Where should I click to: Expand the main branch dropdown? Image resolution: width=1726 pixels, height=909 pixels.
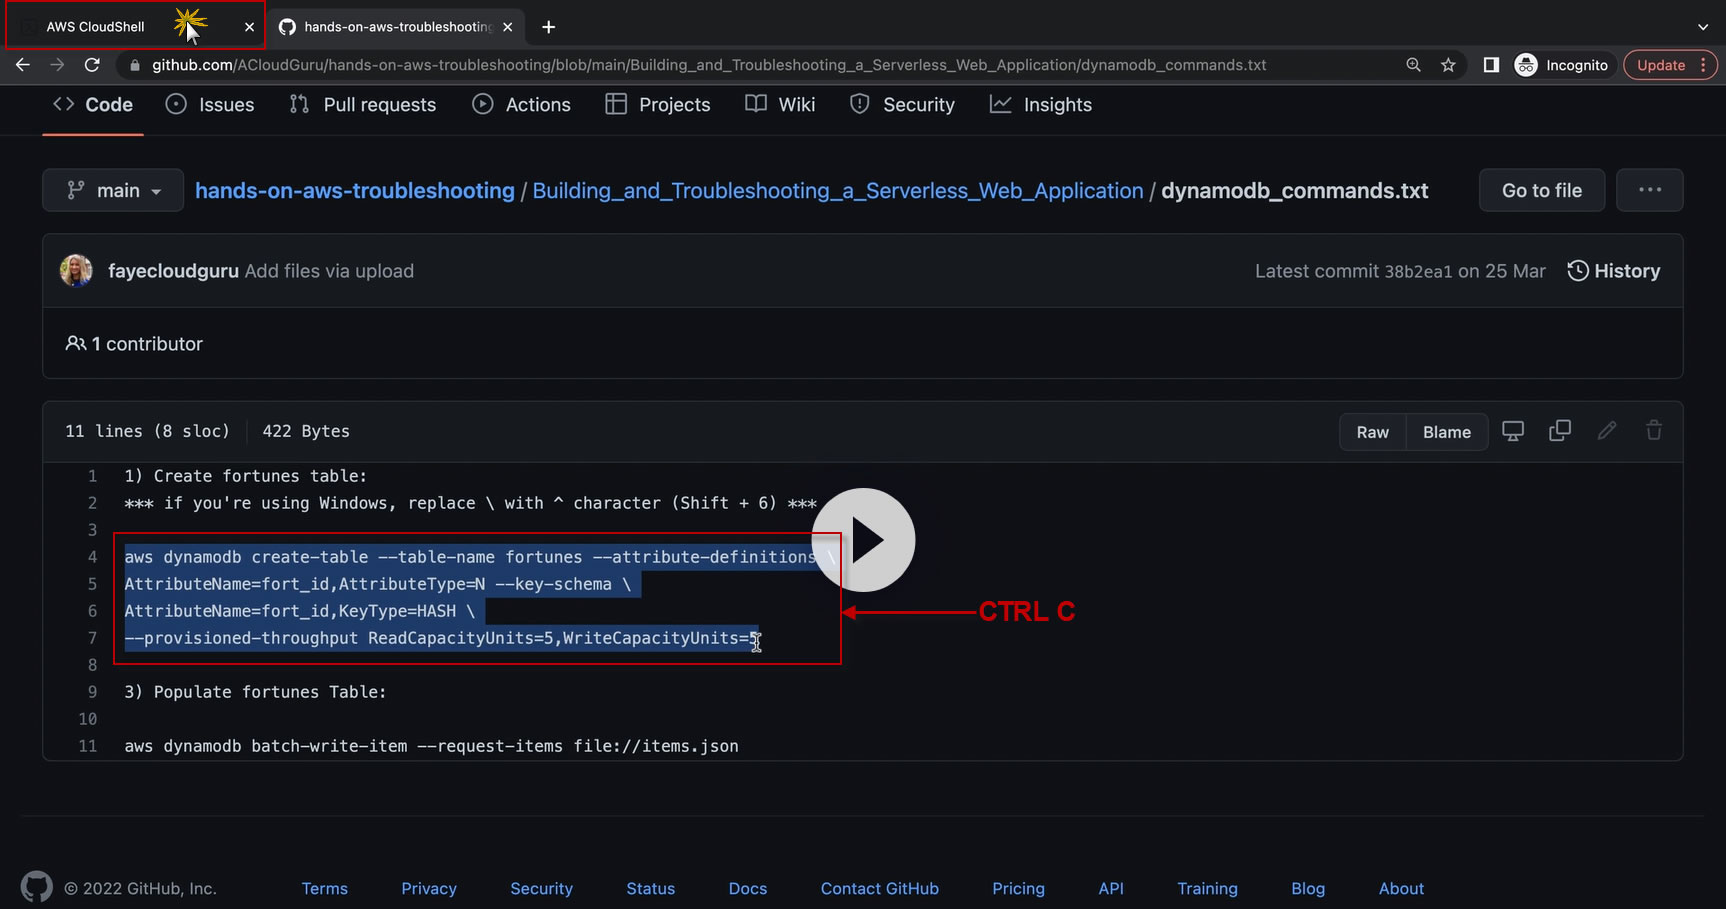tap(113, 190)
